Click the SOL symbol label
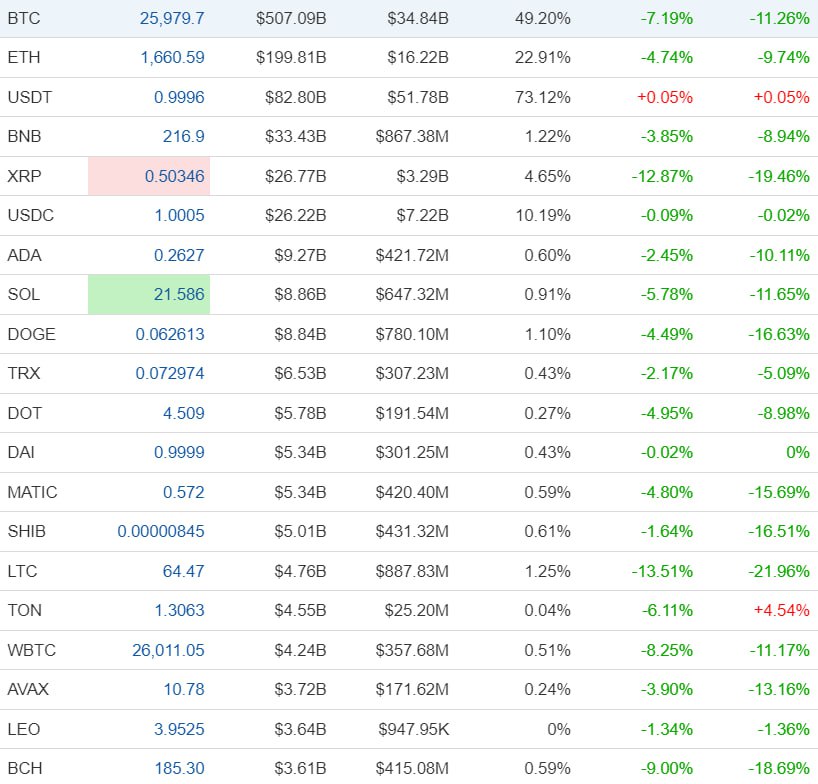 (x=23, y=295)
